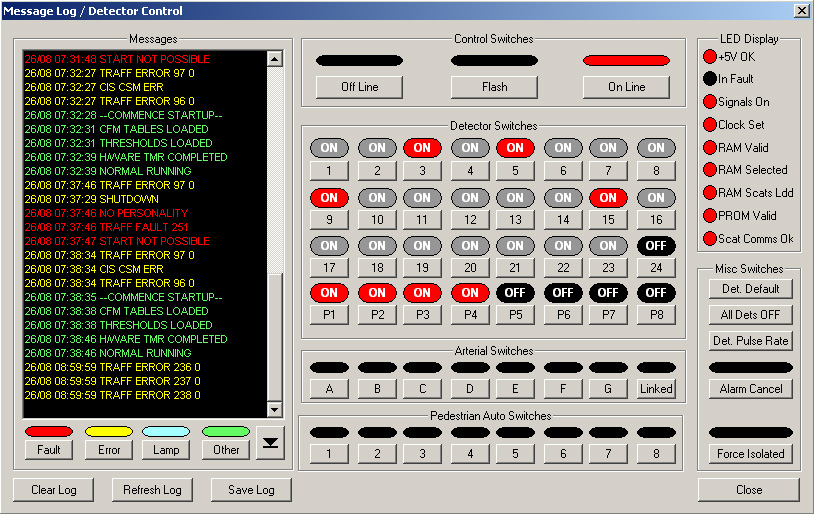Click the Scat Comms Ok LED indicator

coord(710,239)
